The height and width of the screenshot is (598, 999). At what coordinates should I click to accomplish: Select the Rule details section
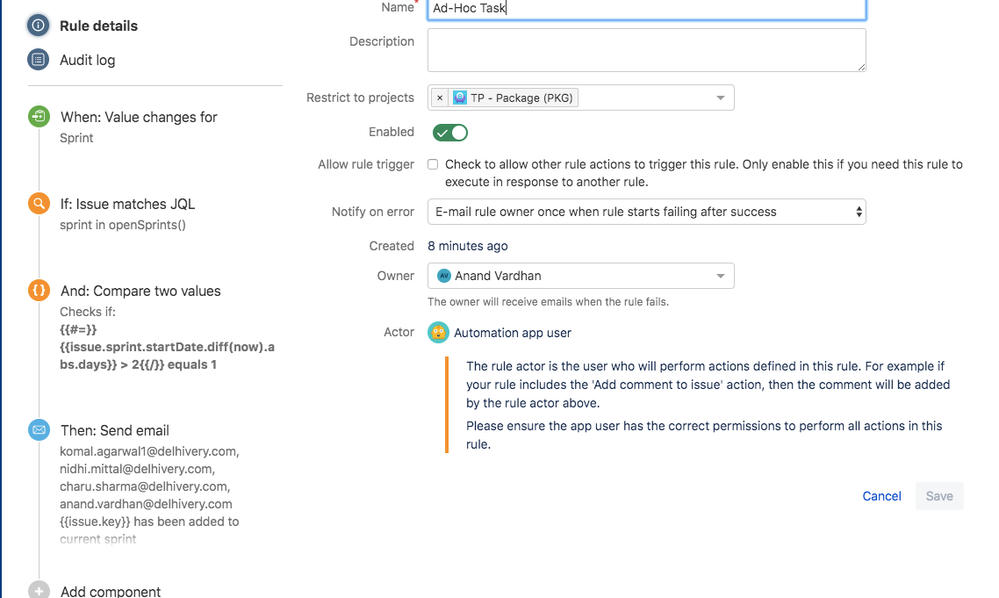click(x=98, y=26)
